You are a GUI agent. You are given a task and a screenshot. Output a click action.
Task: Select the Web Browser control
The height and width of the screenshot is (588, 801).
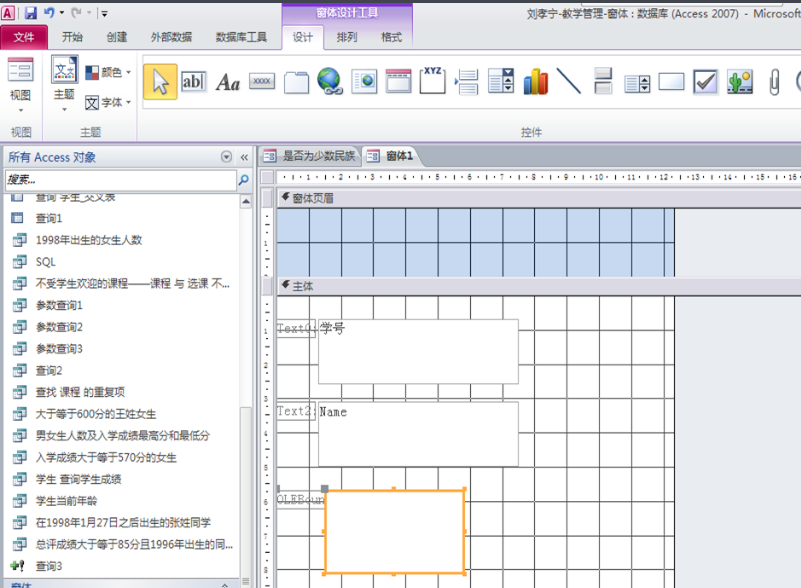coord(364,82)
